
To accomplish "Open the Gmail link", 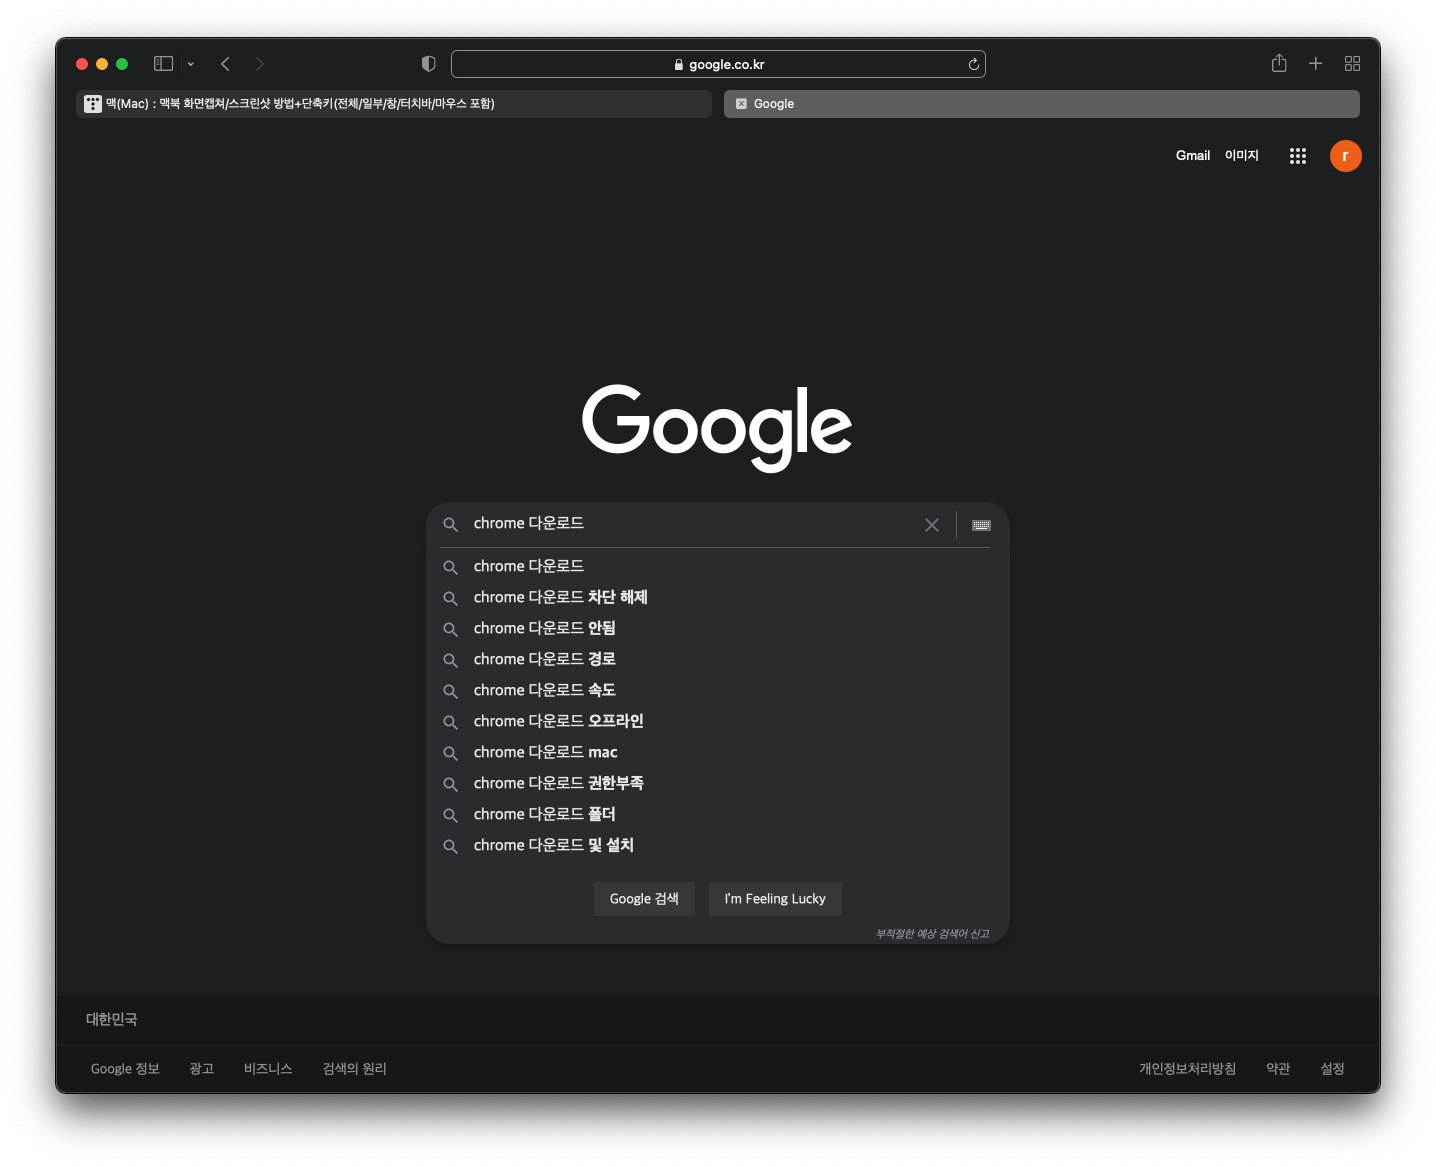I will [x=1193, y=155].
